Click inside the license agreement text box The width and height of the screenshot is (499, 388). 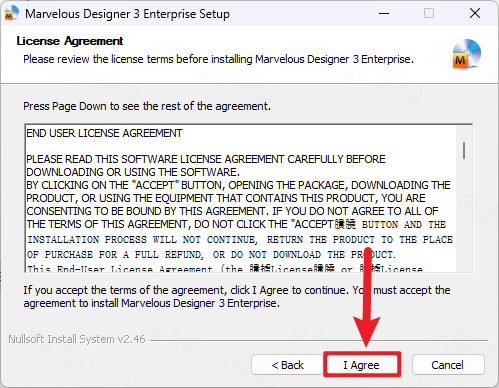coord(248,198)
